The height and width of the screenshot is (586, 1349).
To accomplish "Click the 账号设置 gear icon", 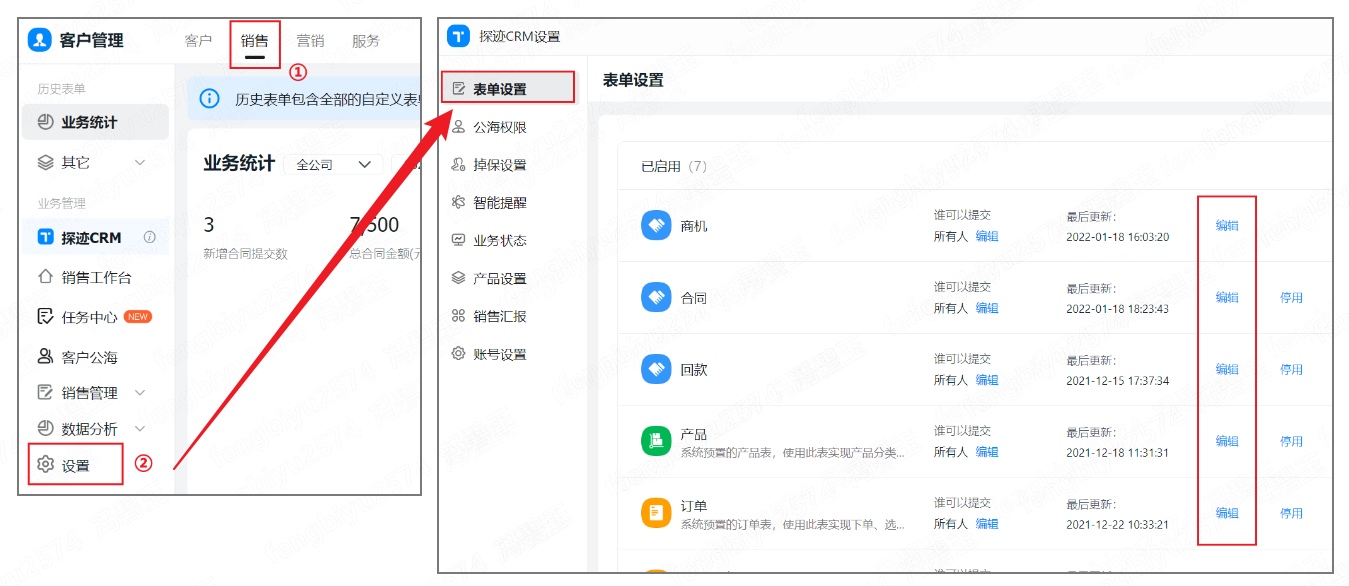I will pos(459,354).
